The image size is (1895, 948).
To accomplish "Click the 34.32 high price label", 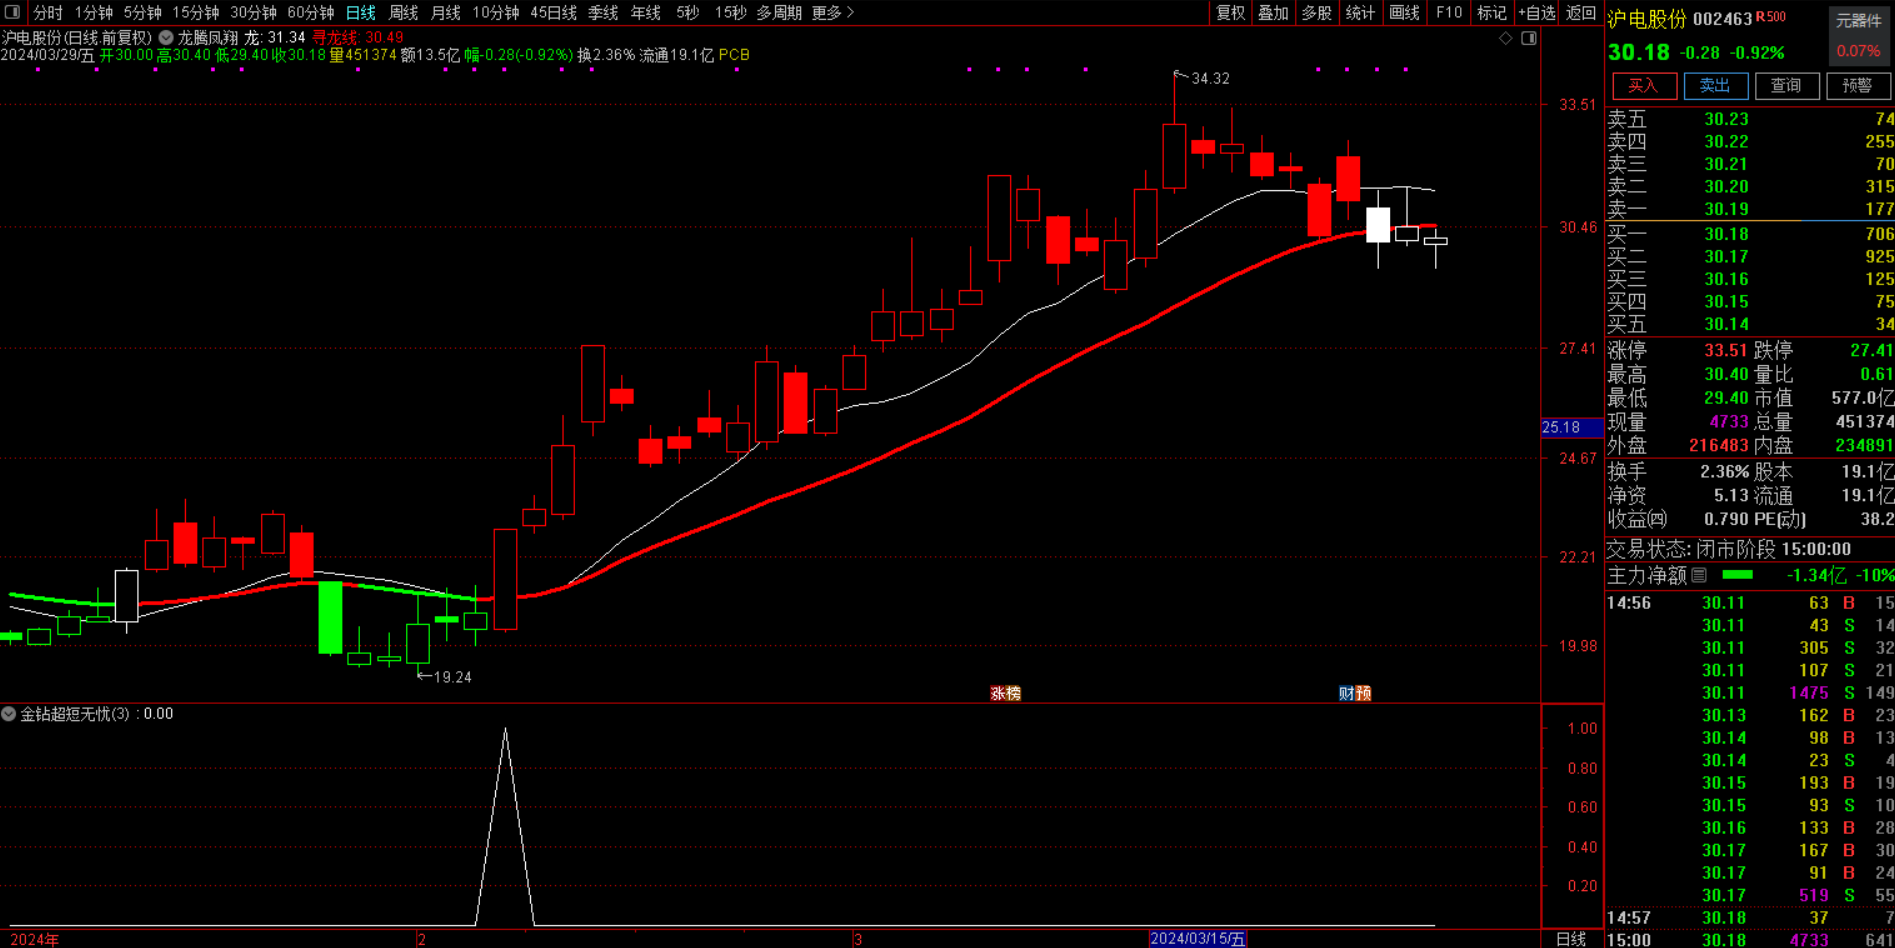I will tap(1210, 78).
